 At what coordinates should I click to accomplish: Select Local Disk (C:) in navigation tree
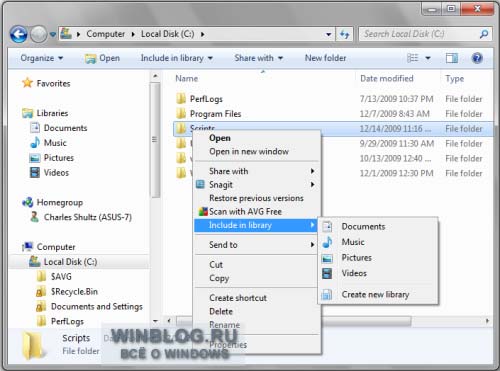point(70,262)
